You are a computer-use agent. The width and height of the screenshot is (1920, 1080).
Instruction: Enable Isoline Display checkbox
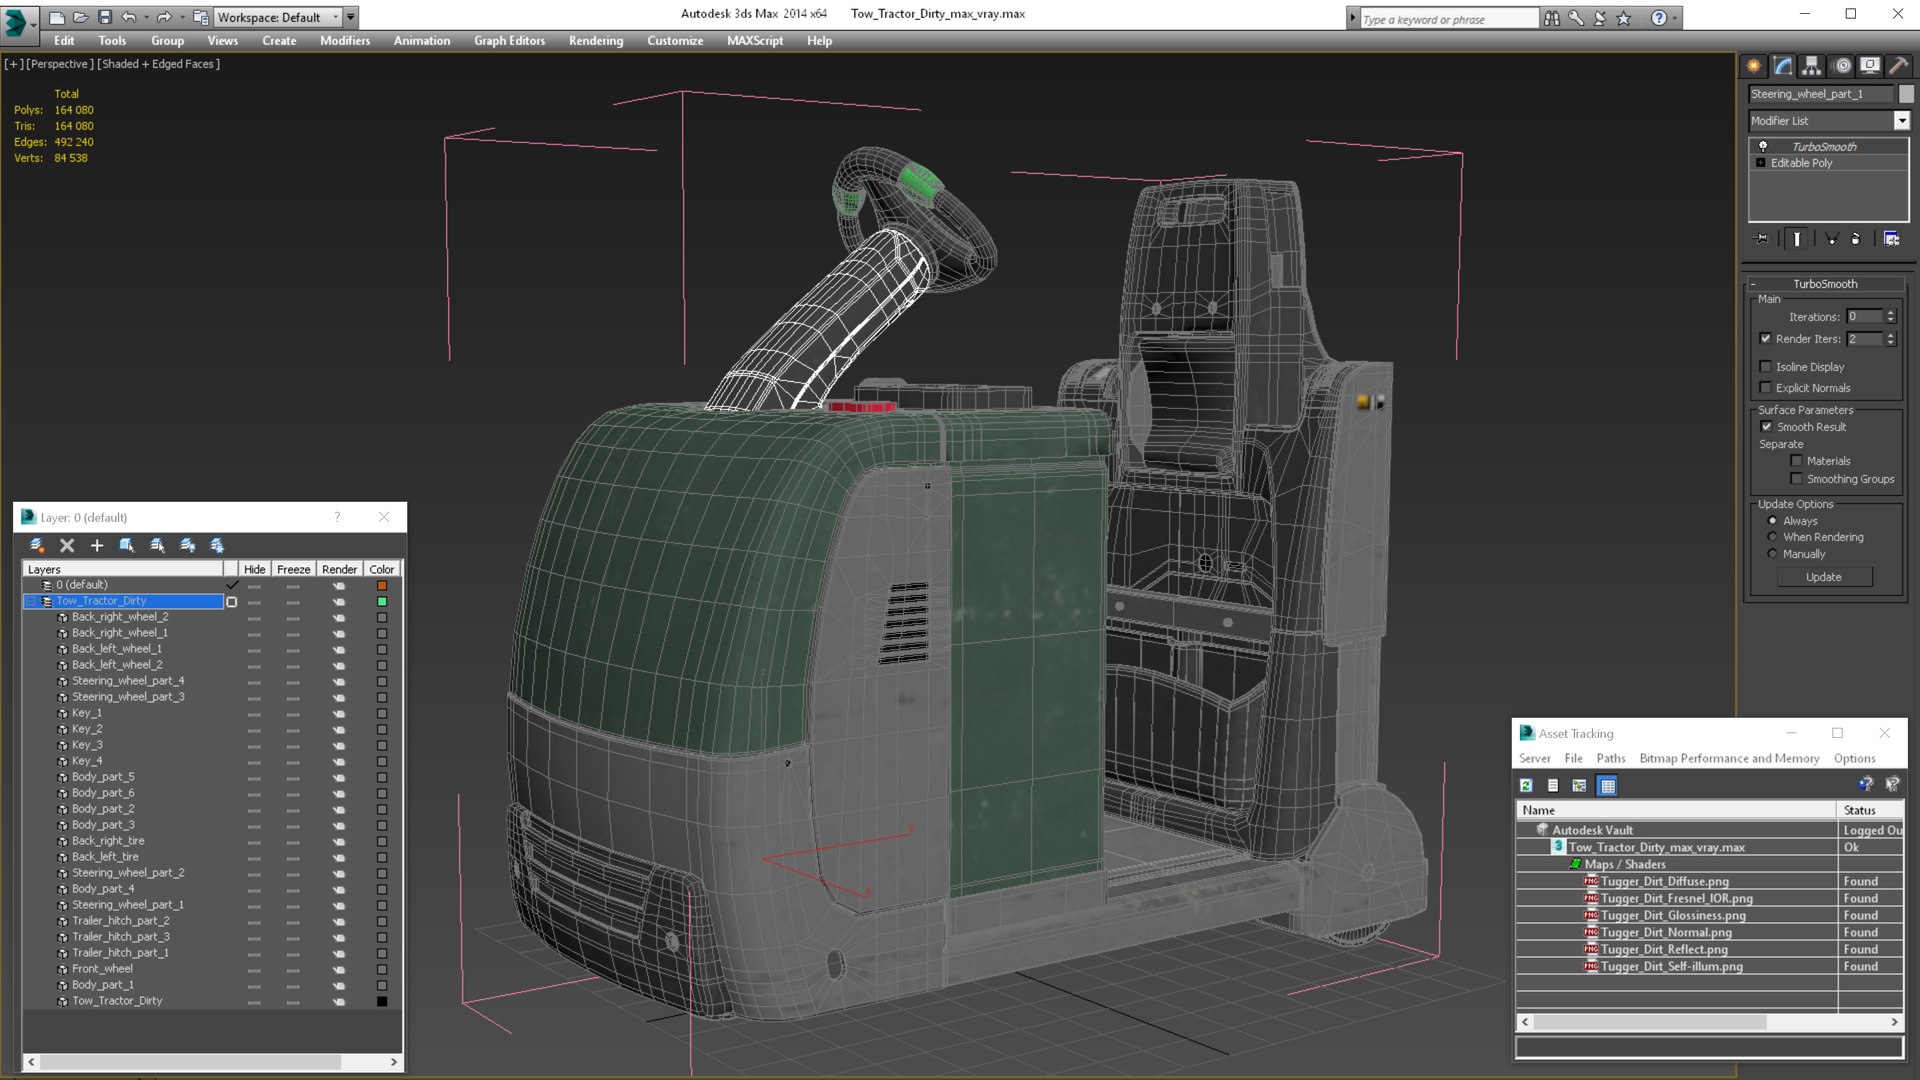[x=1765, y=367]
